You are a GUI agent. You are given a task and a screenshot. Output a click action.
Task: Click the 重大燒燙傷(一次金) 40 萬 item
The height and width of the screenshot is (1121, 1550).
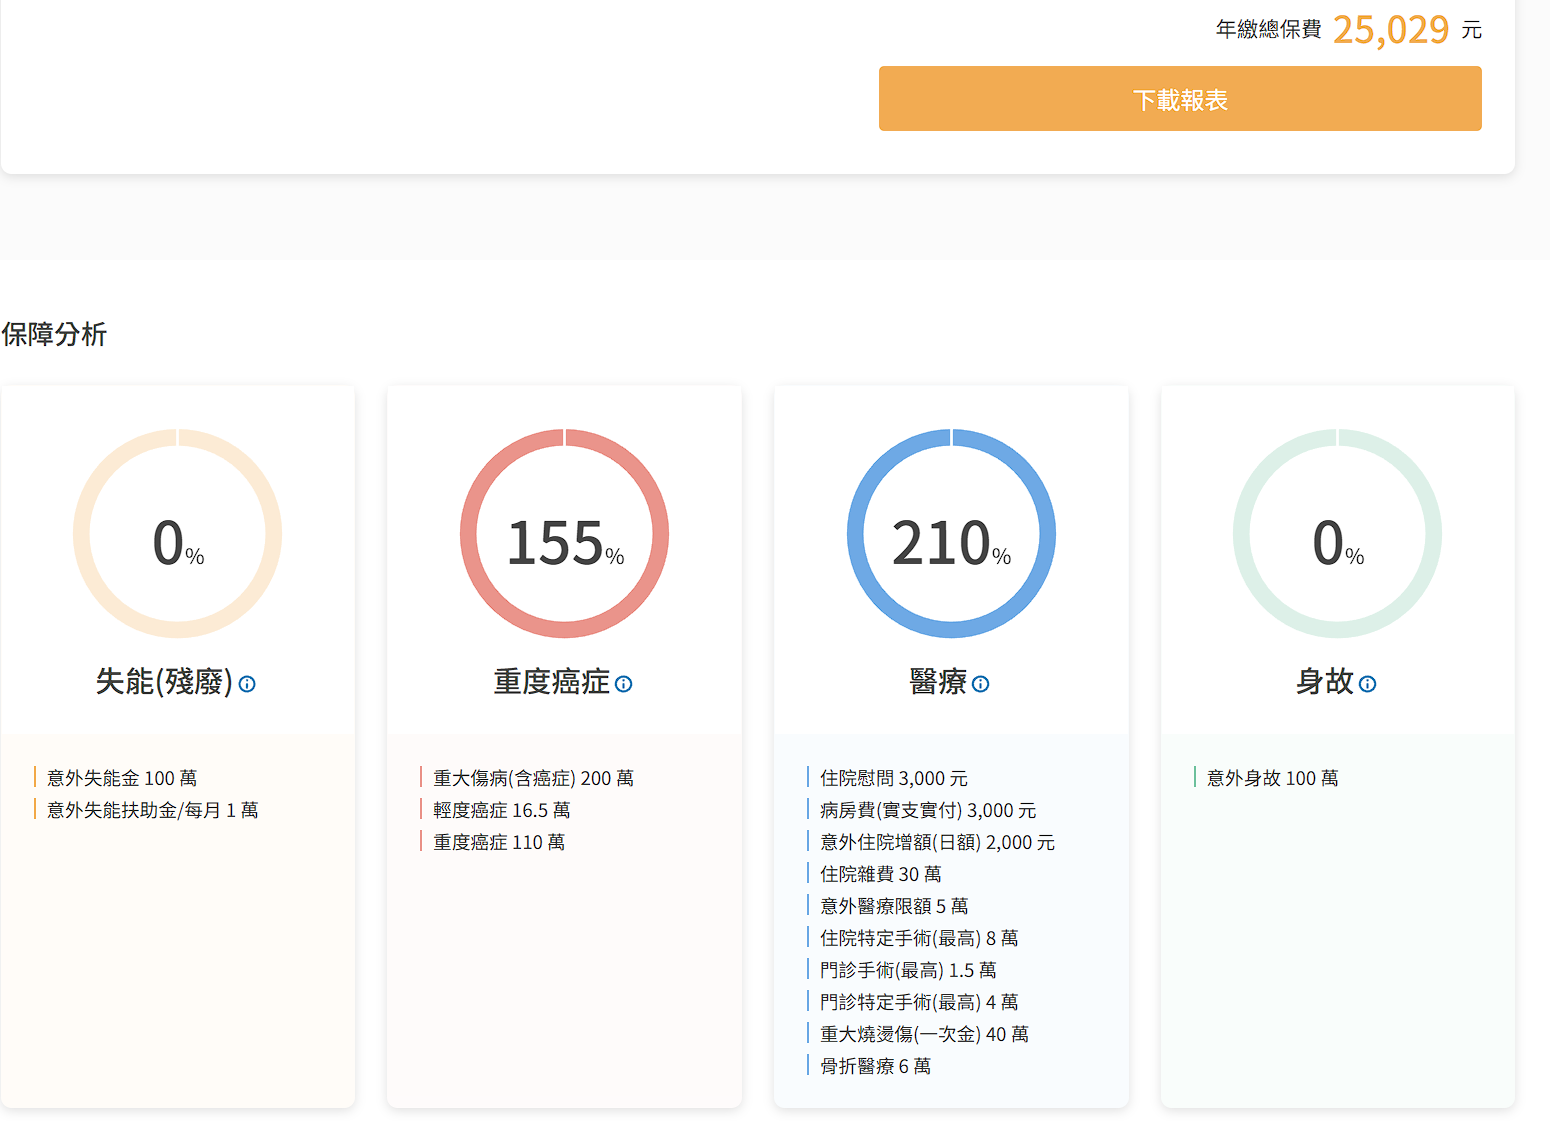click(x=923, y=1034)
